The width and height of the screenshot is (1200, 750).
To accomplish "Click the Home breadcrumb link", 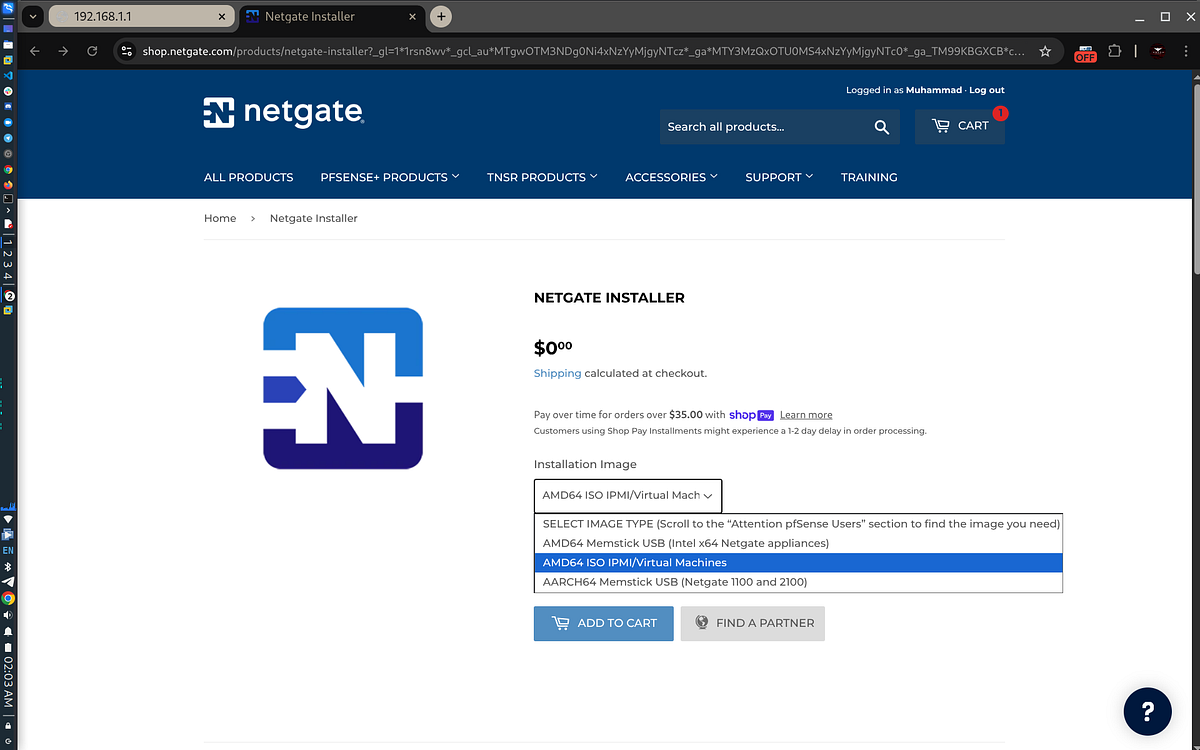I will pyautogui.click(x=220, y=218).
